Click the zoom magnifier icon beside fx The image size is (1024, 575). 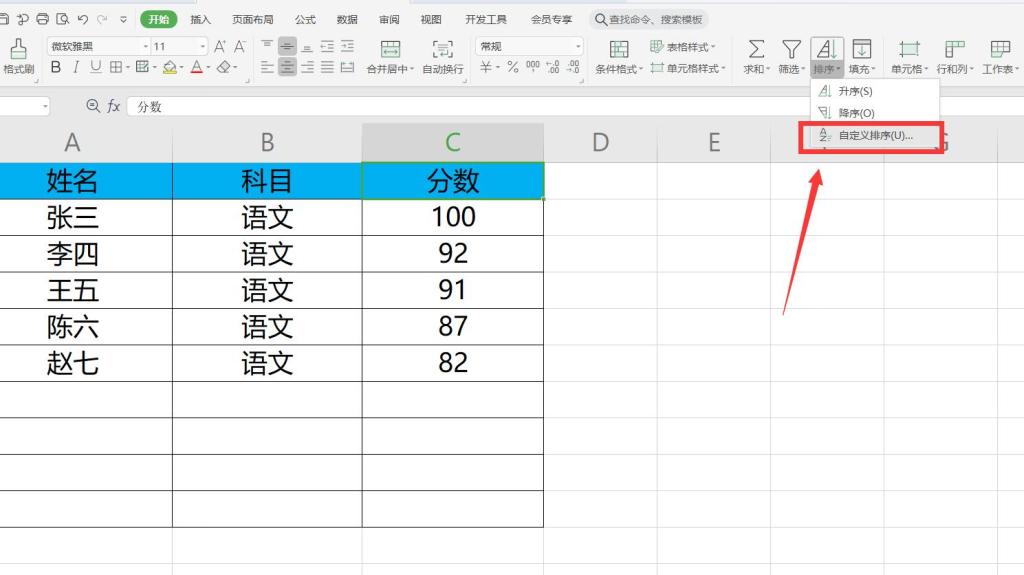tap(93, 106)
